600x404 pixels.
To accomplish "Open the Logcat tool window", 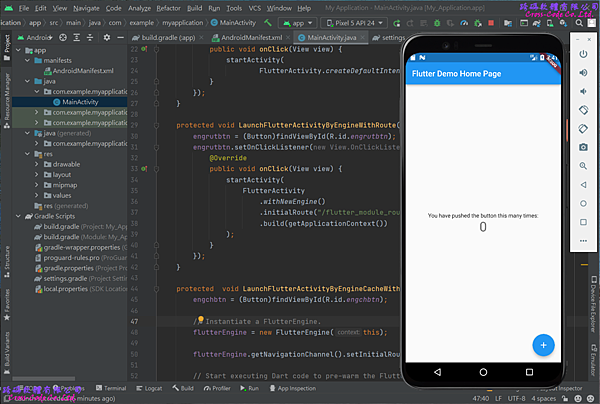I will (x=153, y=387).
